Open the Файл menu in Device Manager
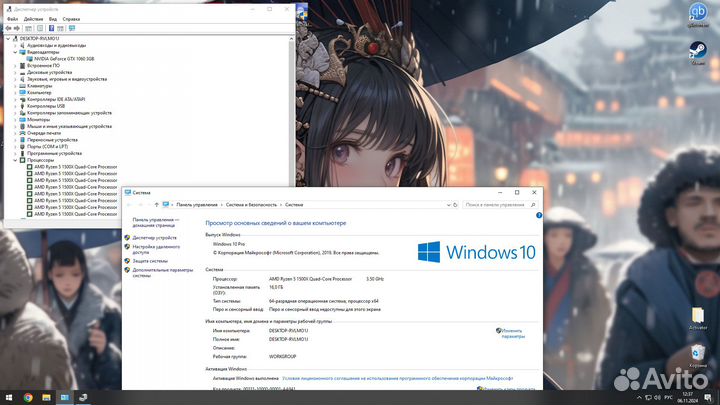Image resolution: width=720 pixels, height=405 pixels. click(x=12, y=19)
